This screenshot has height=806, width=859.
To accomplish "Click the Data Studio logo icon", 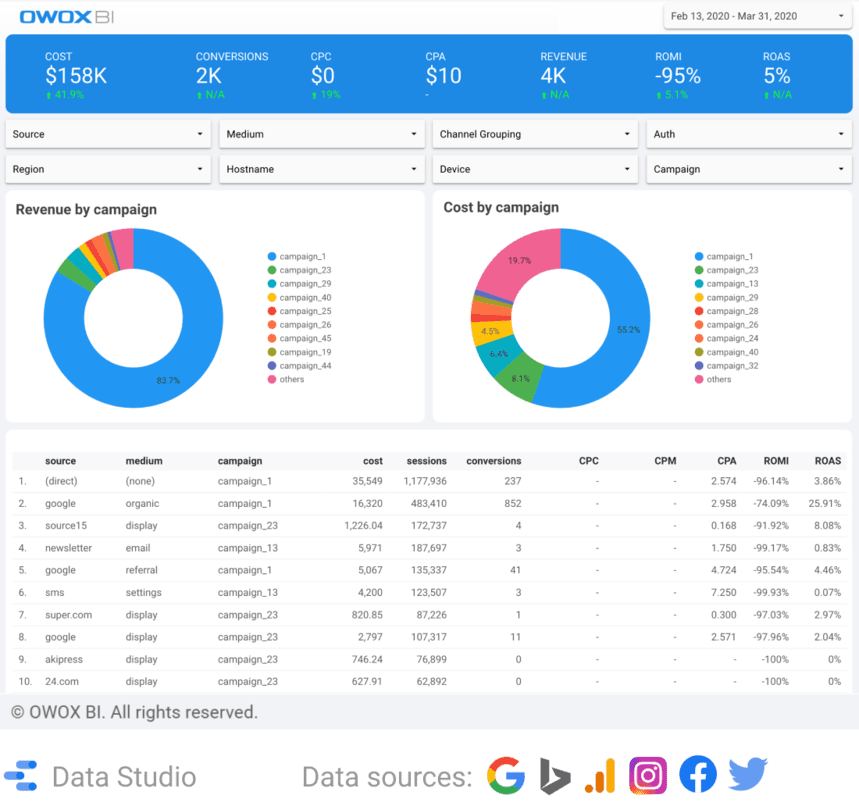I will click(21, 776).
